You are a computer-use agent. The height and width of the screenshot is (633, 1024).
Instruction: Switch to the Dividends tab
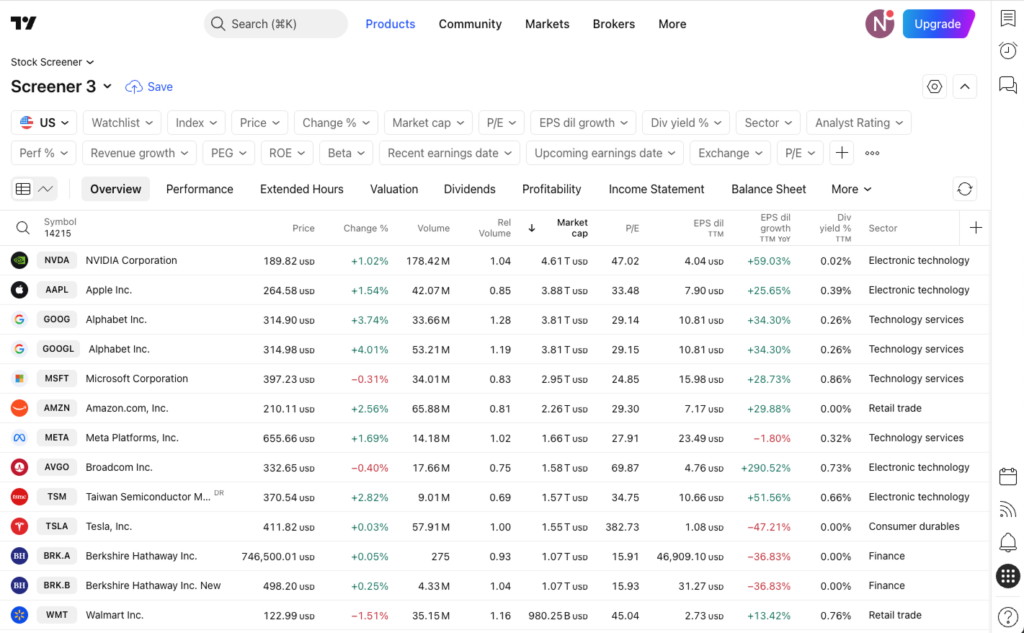click(471, 188)
